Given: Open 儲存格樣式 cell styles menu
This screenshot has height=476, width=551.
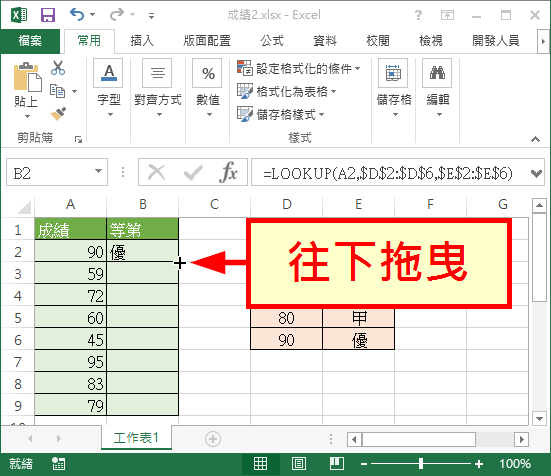Looking at the screenshot, I should tap(281, 114).
